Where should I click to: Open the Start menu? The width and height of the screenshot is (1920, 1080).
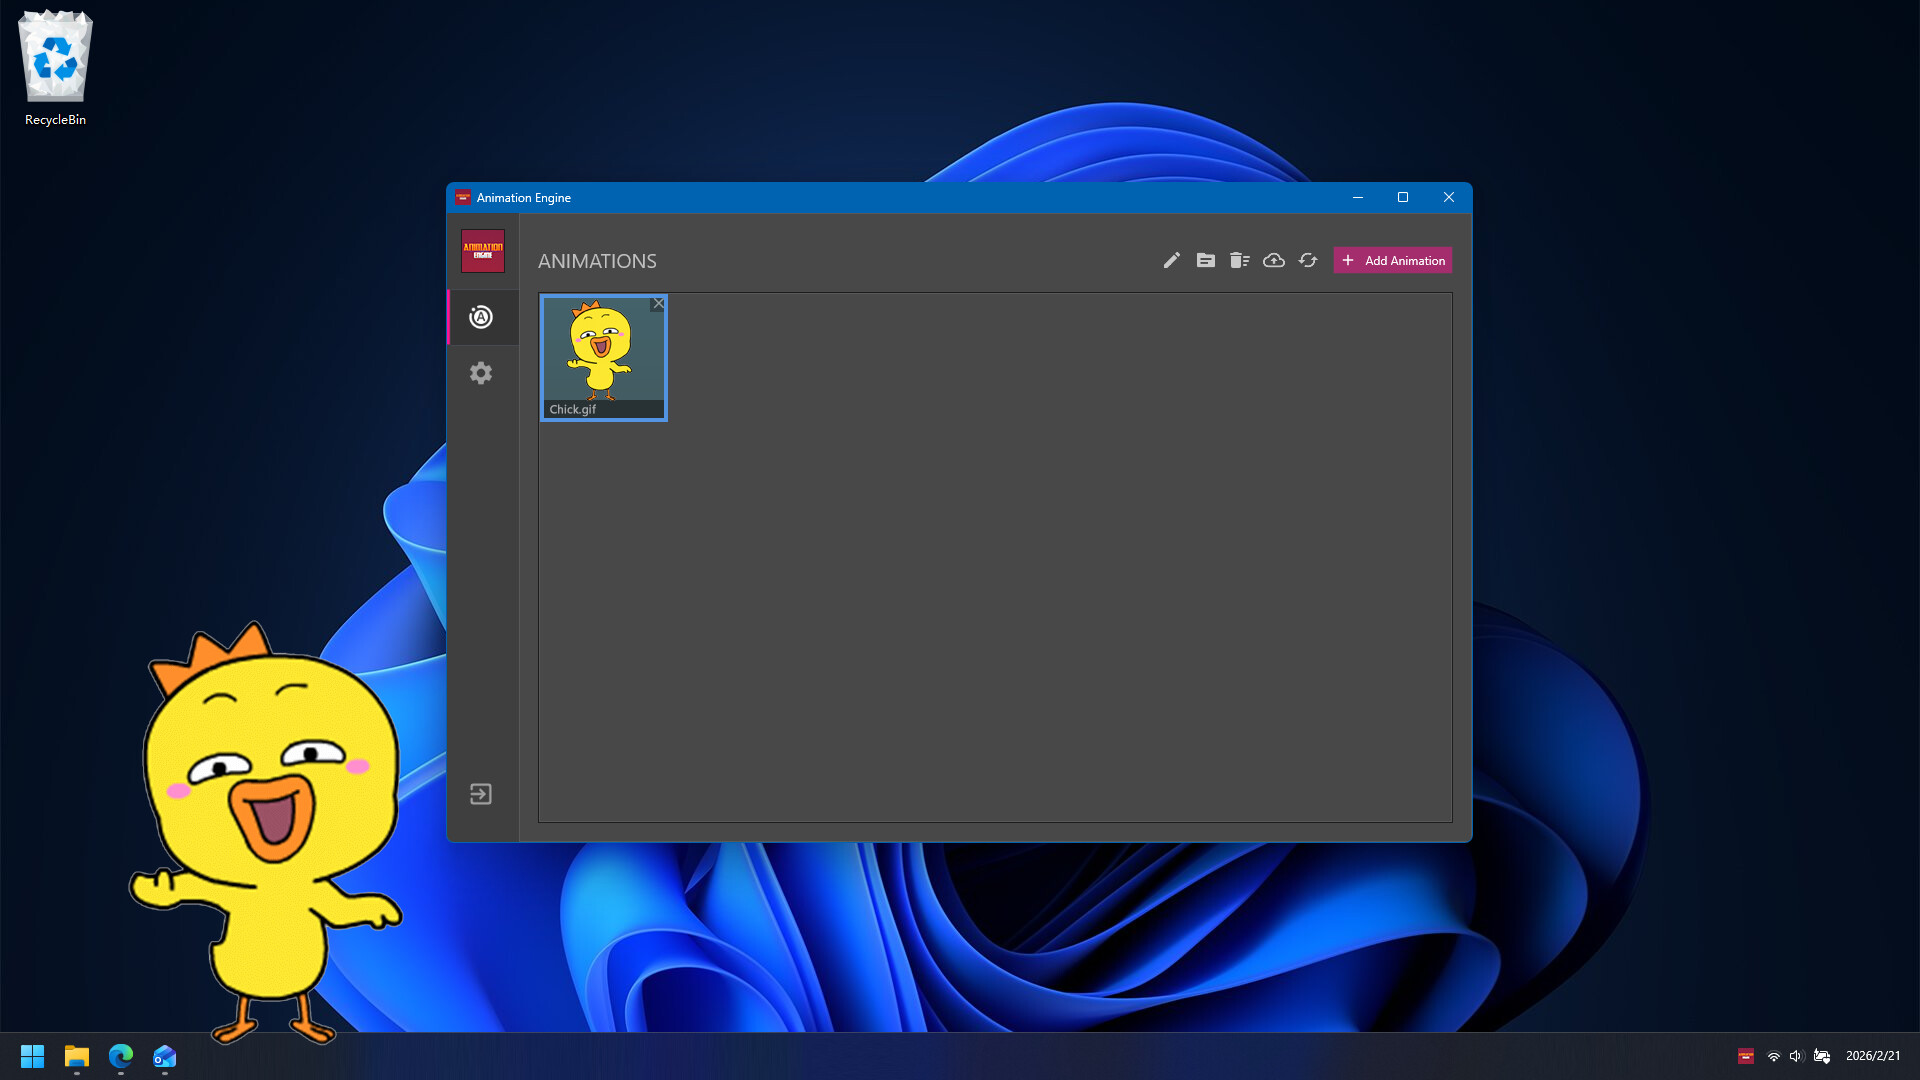tap(32, 1056)
